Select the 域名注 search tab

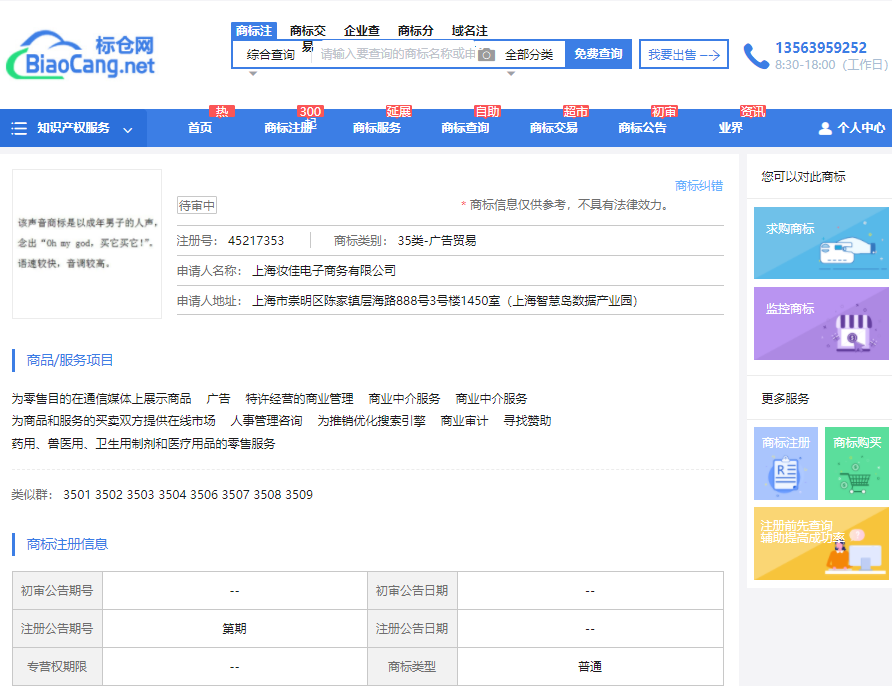click(x=470, y=31)
